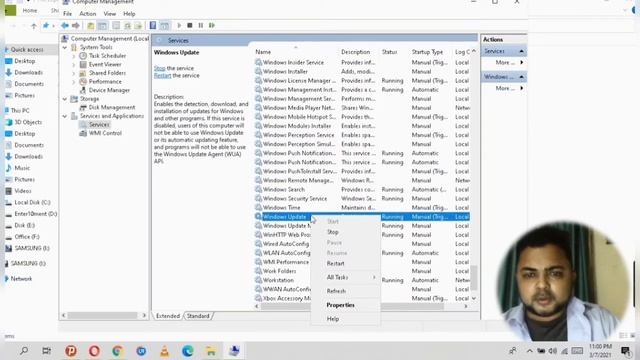Select Disk Management under Storage

(111, 107)
